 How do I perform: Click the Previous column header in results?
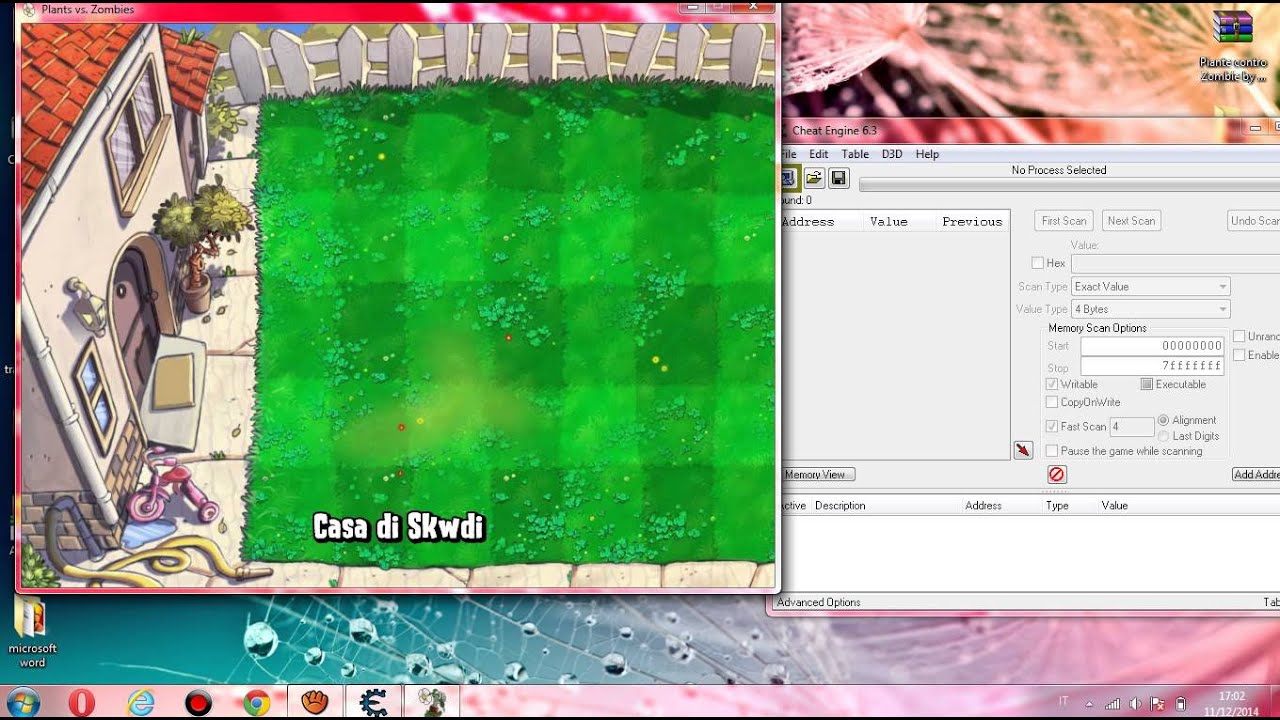pos(972,222)
